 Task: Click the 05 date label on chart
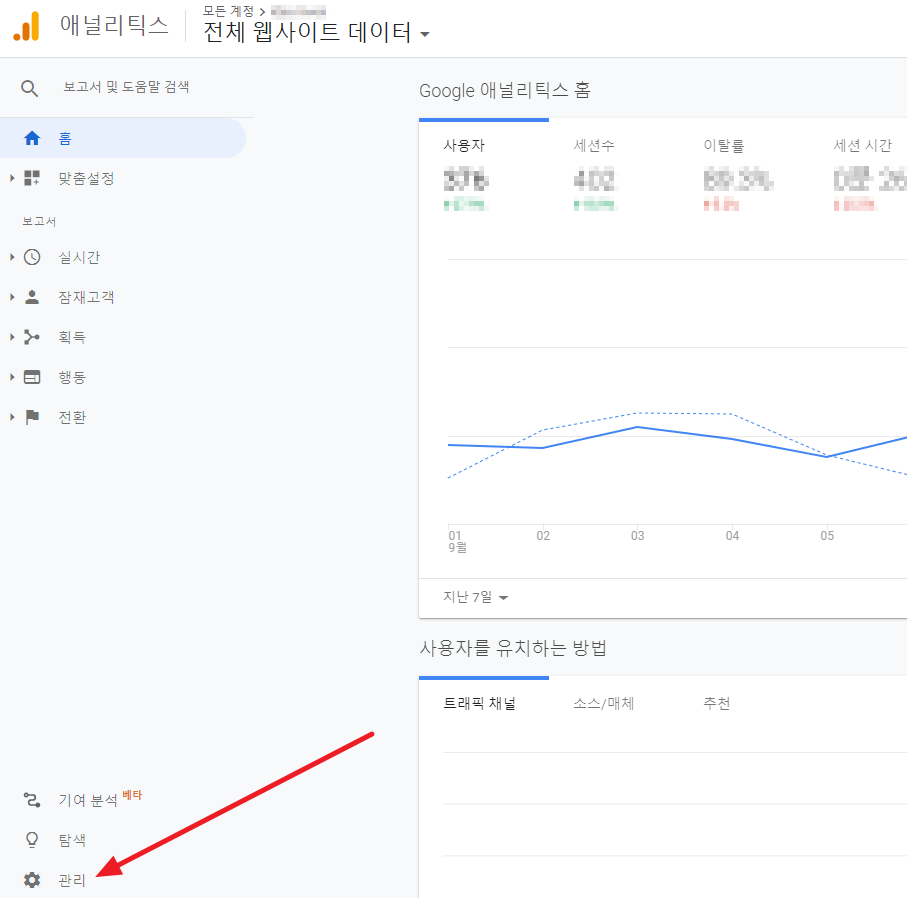827,536
